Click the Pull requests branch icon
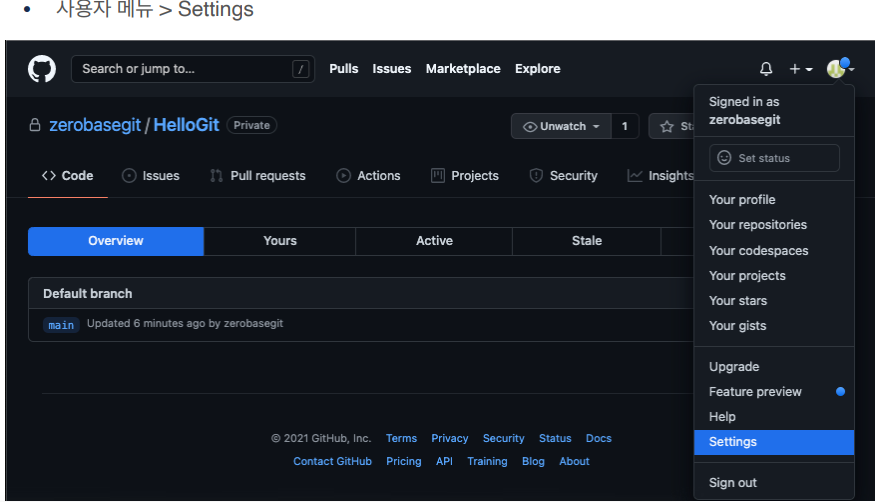Image resolution: width=877 pixels, height=502 pixels. [216, 176]
